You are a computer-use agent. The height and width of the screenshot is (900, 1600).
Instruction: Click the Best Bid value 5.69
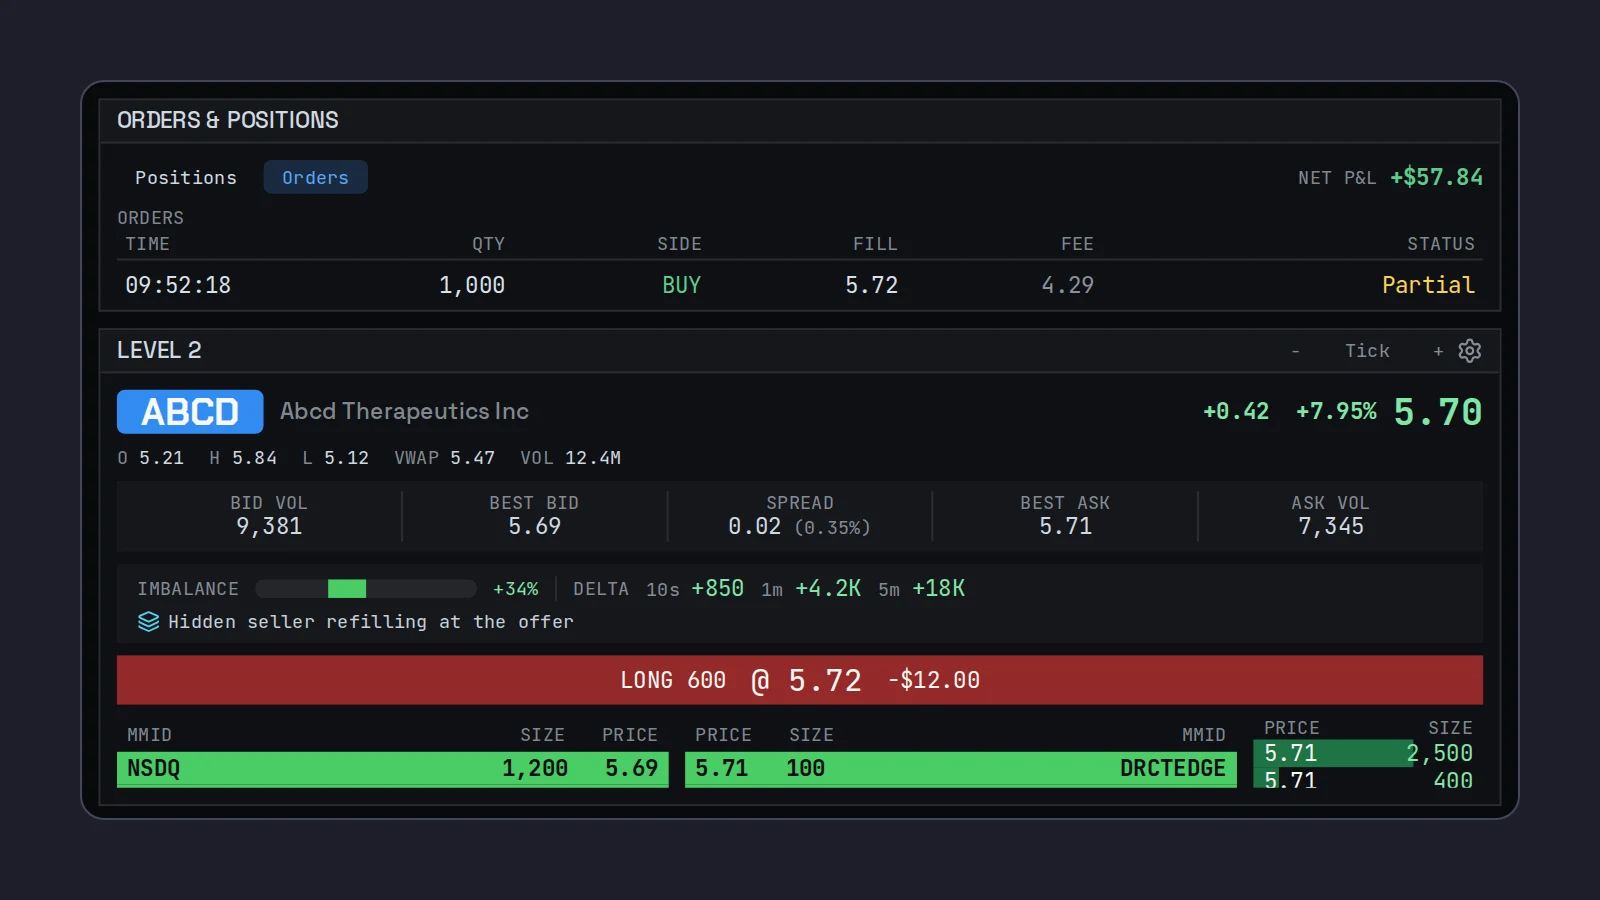pos(534,526)
